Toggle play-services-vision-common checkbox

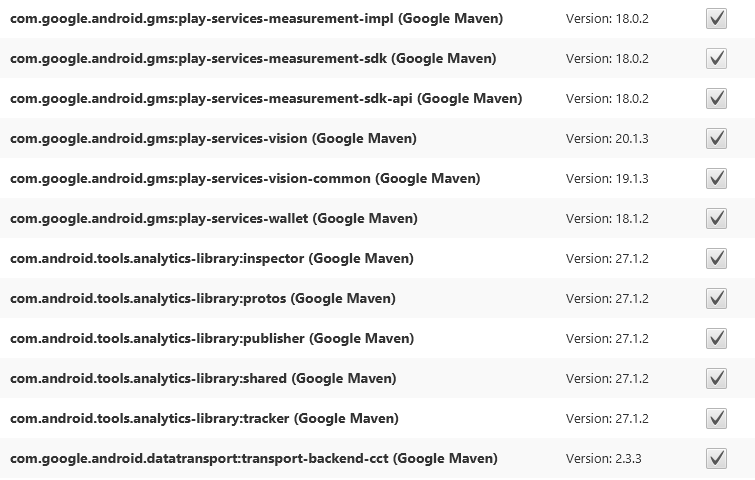[716, 179]
